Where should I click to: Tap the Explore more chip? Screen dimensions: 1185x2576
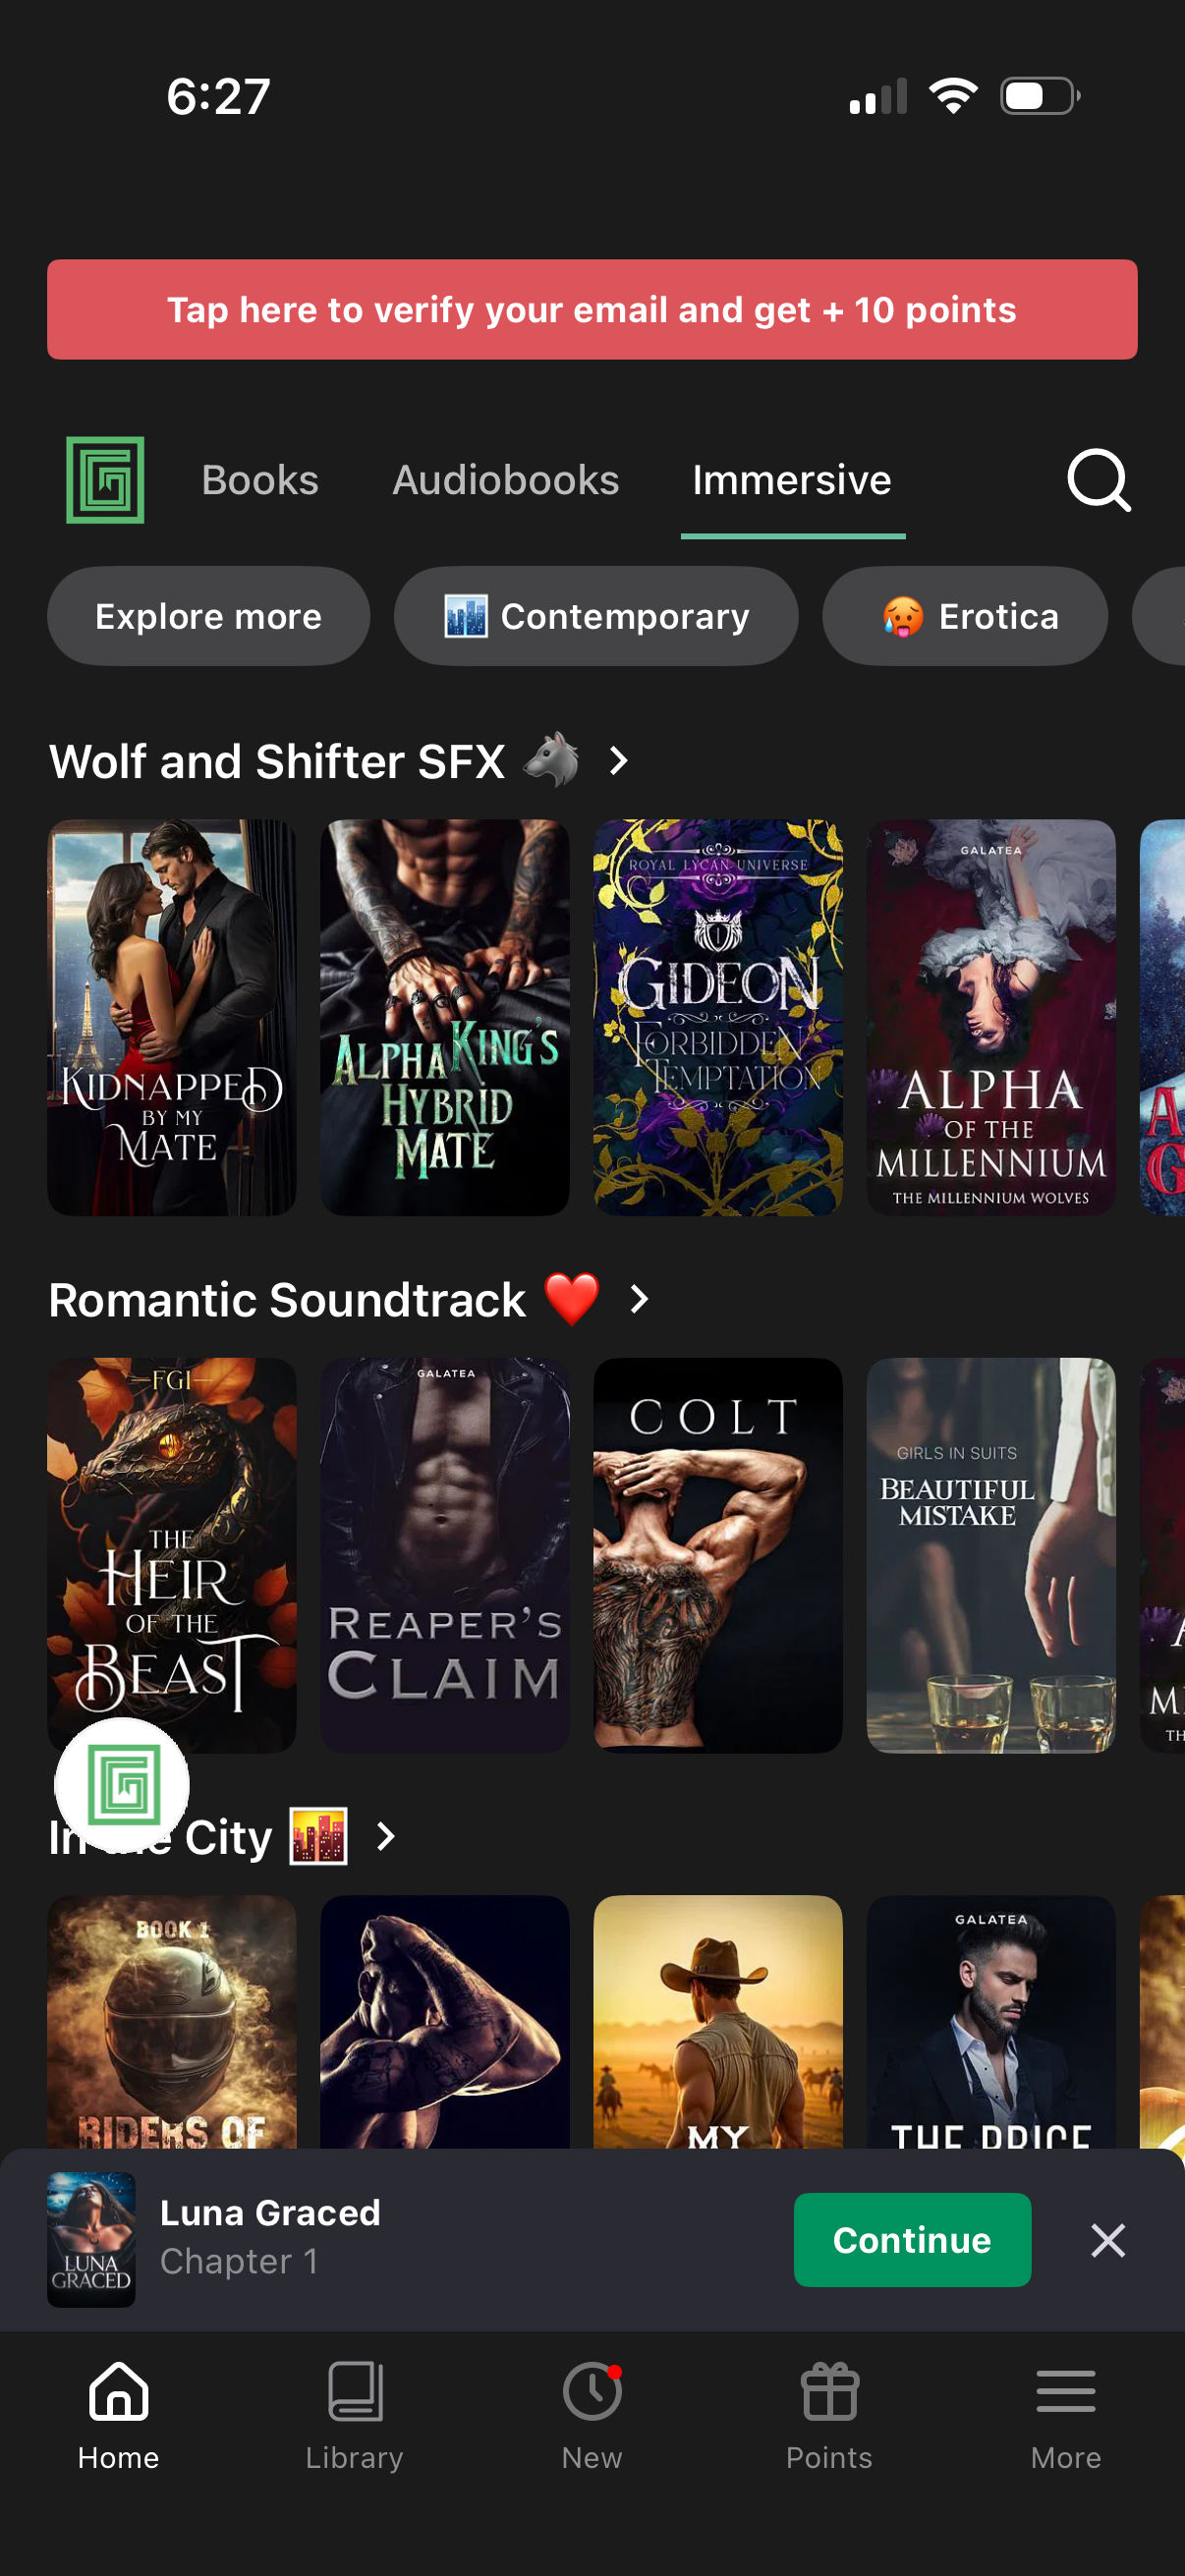(208, 616)
